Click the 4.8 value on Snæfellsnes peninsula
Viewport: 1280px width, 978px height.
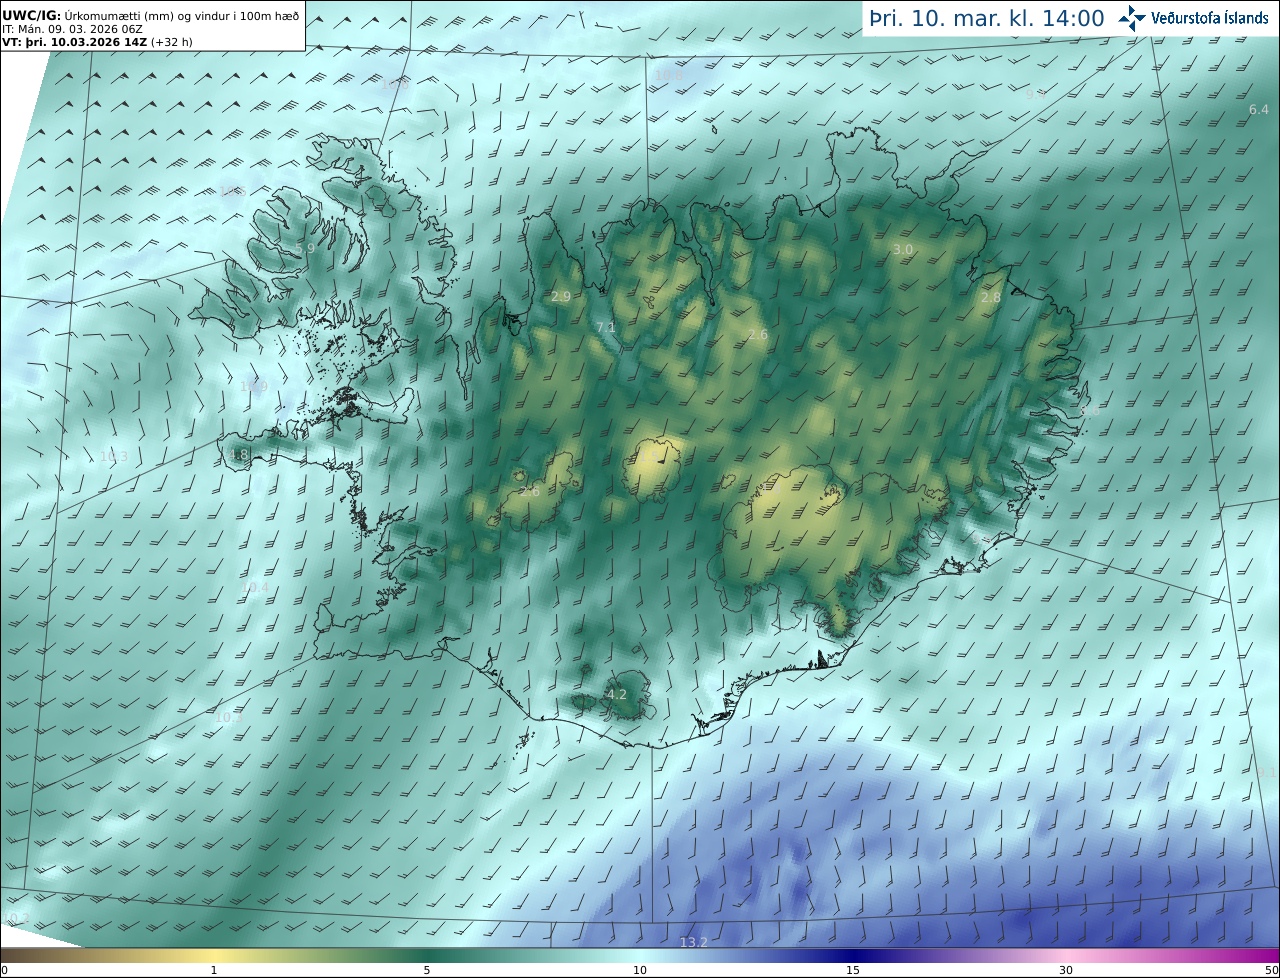point(238,455)
